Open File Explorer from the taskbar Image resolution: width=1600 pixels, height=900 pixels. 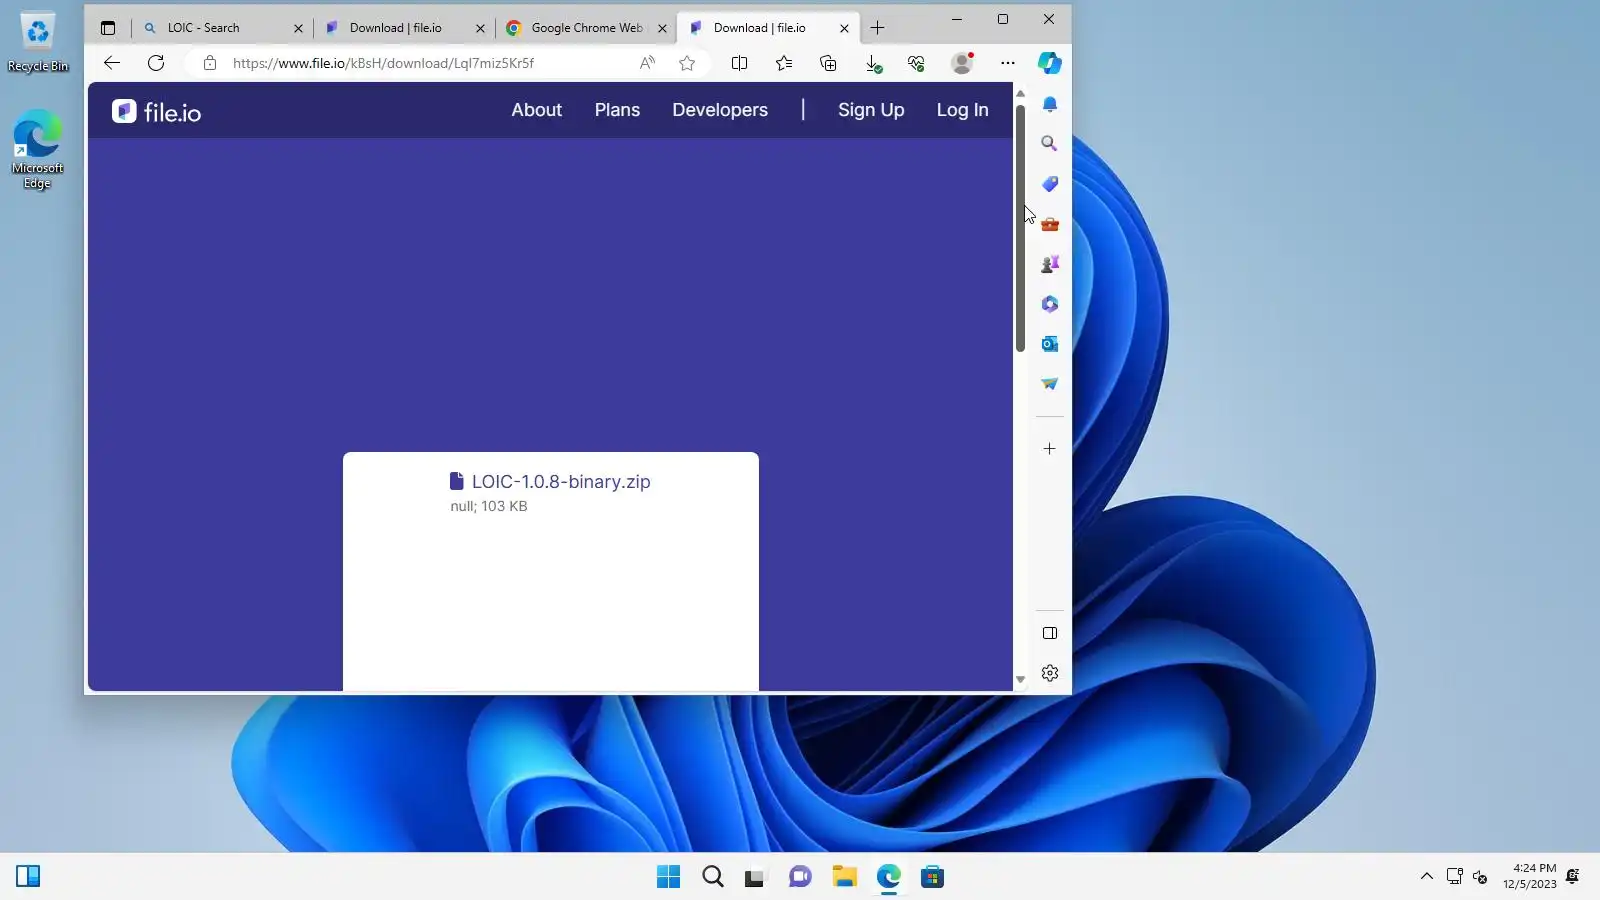point(845,877)
